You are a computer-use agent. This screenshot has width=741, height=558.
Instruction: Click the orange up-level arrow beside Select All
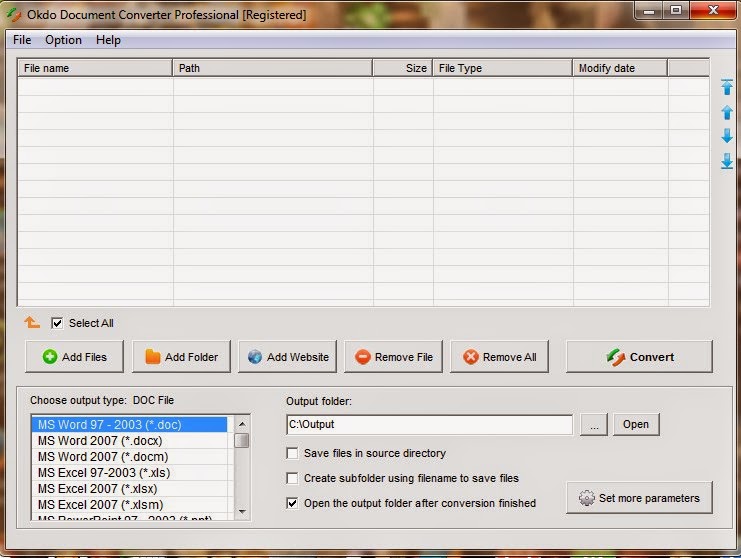[x=32, y=322]
